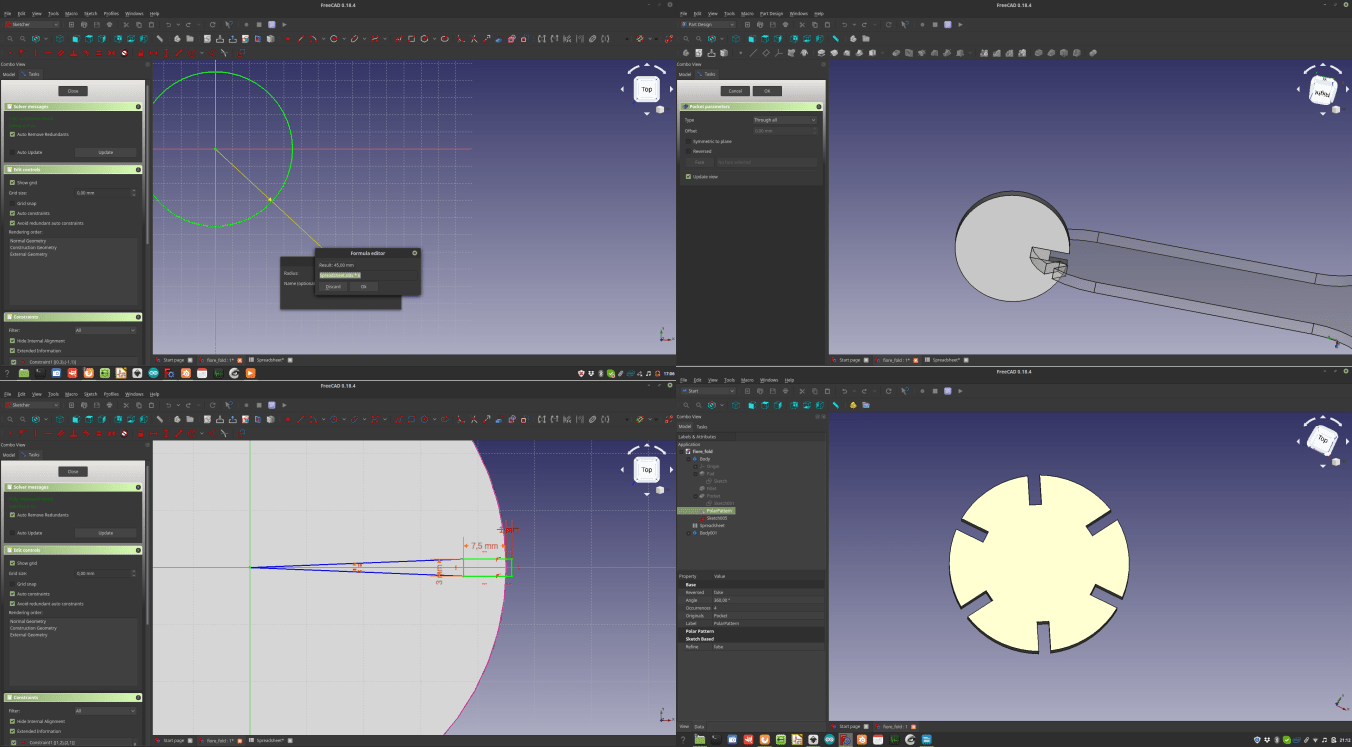Choose Trim edge tool in upper Sketcher window
The width and height of the screenshot is (1352, 747).
tap(474, 39)
